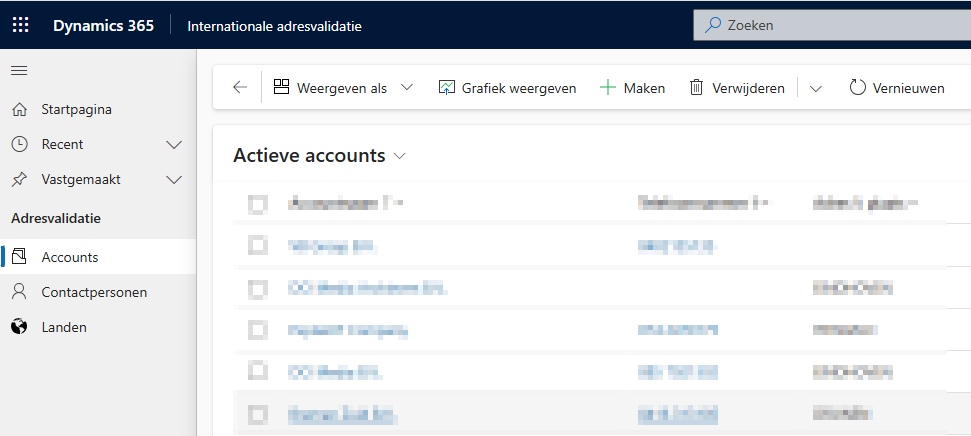Click the Verwijderen trash icon
This screenshot has height=436, width=971.
point(696,88)
